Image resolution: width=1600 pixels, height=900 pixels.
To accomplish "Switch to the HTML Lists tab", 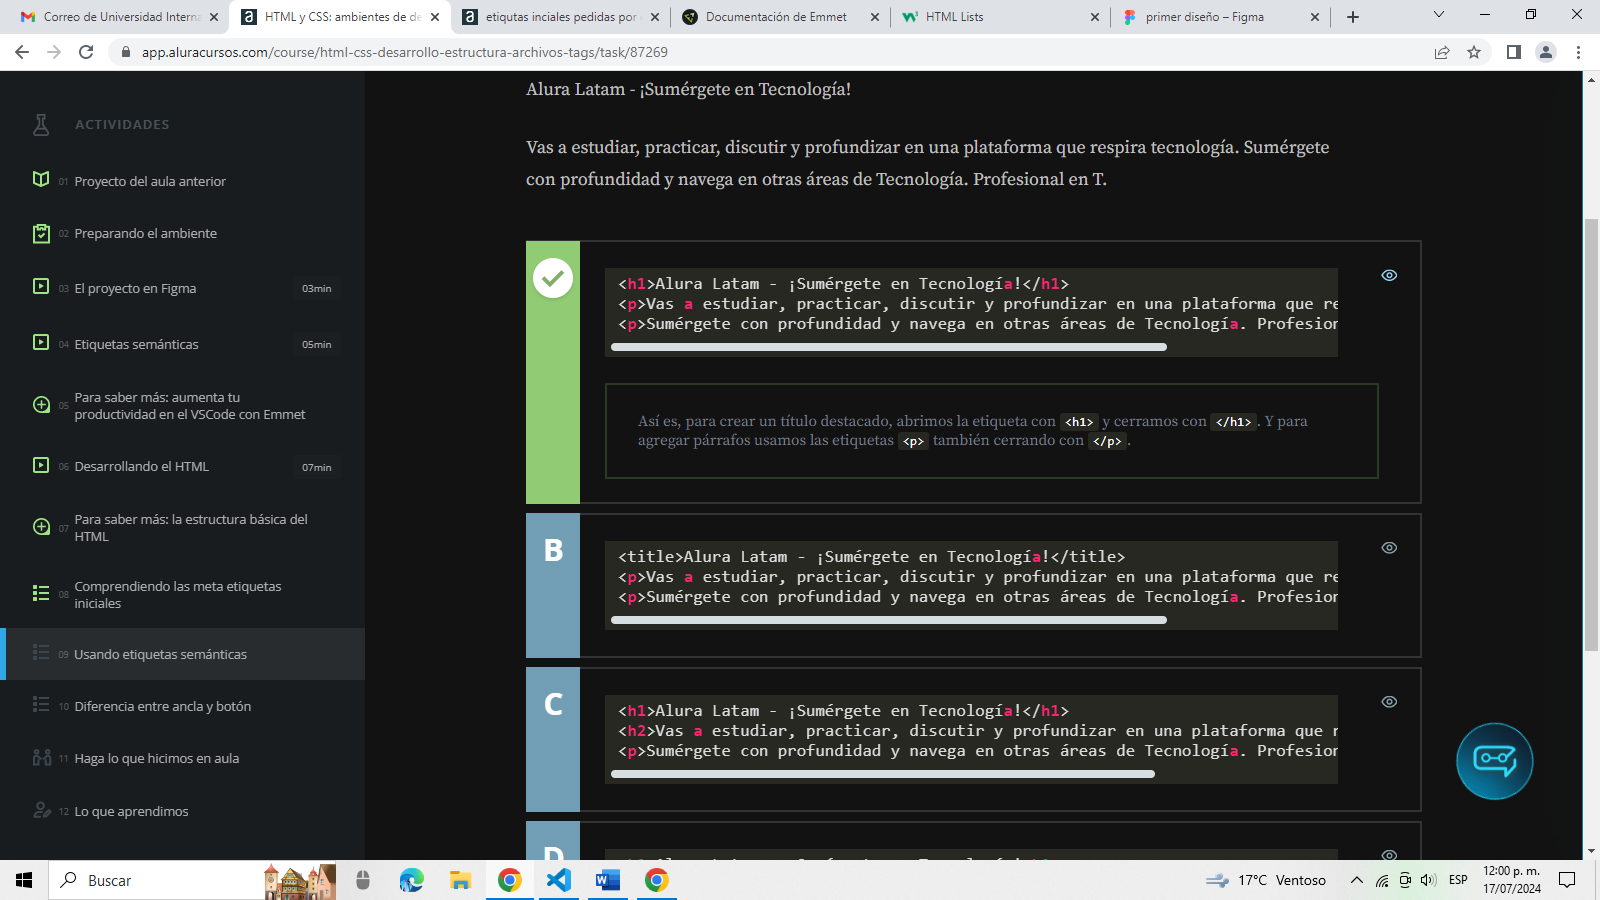I will point(1000,16).
